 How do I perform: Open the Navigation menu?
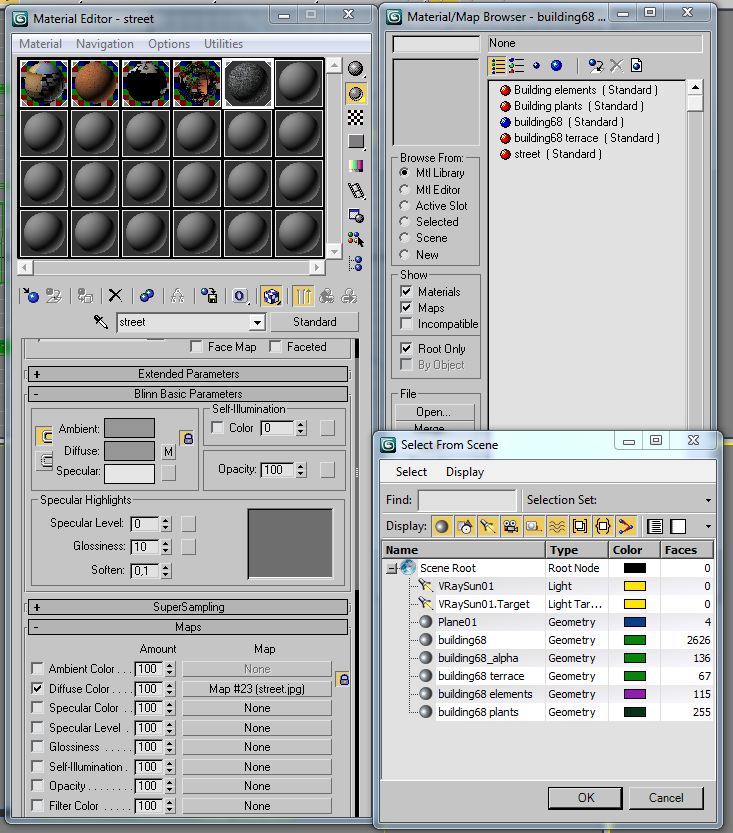[x=105, y=44]
